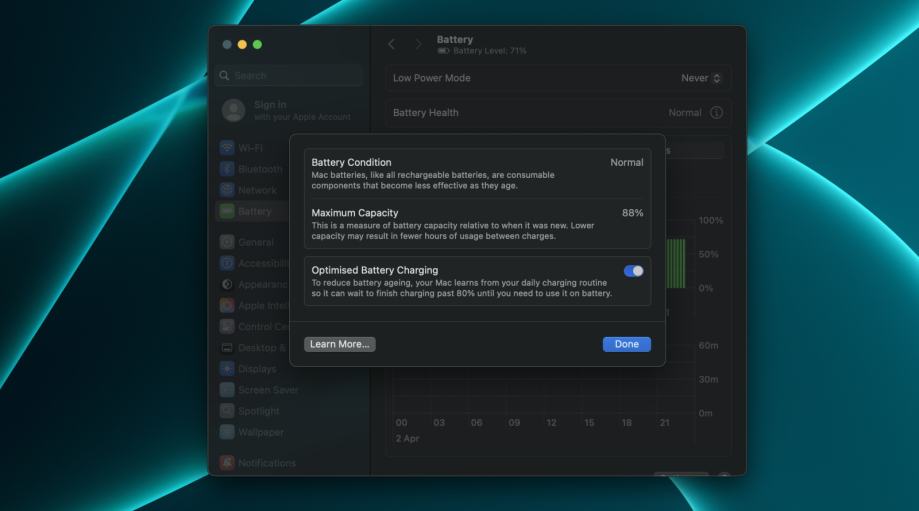Select the Spotlight icon in sidebar

tap(227, 411)
